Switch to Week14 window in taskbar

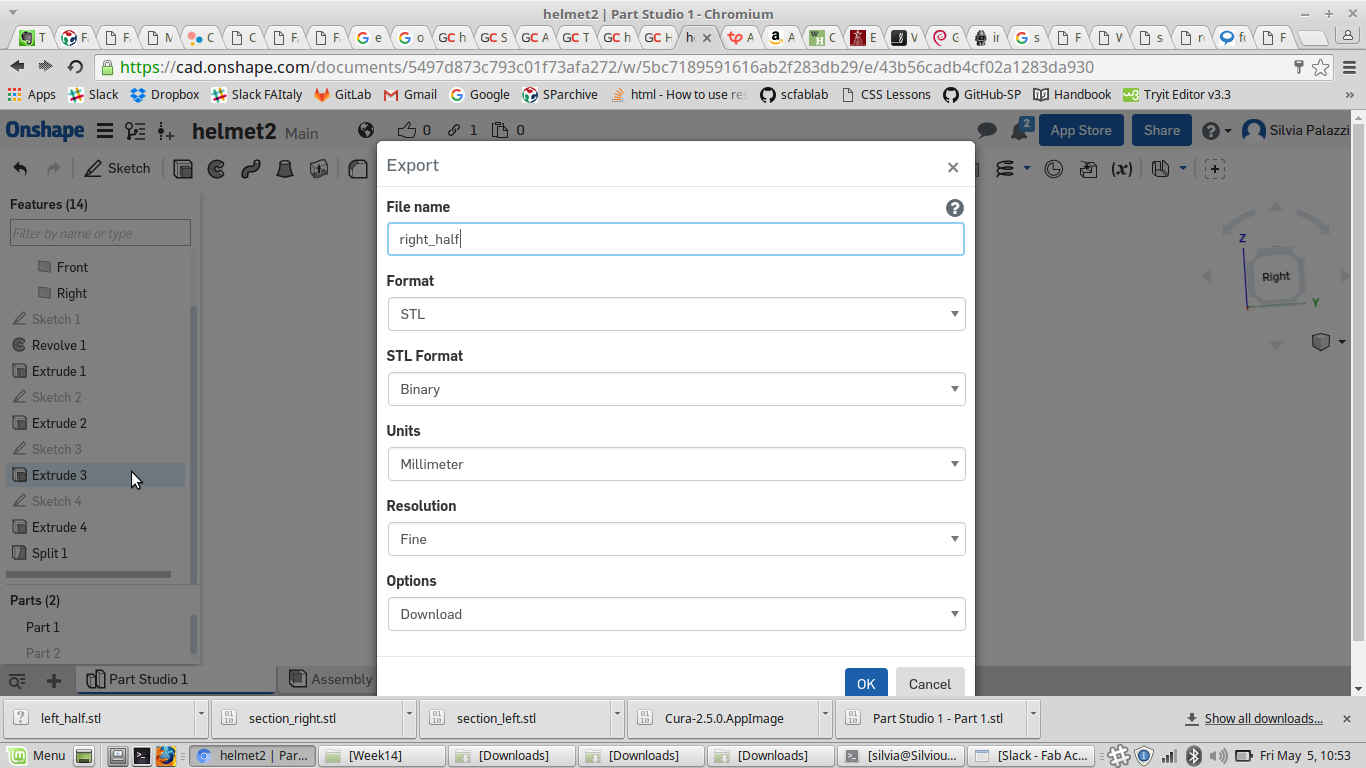(382, 755)
